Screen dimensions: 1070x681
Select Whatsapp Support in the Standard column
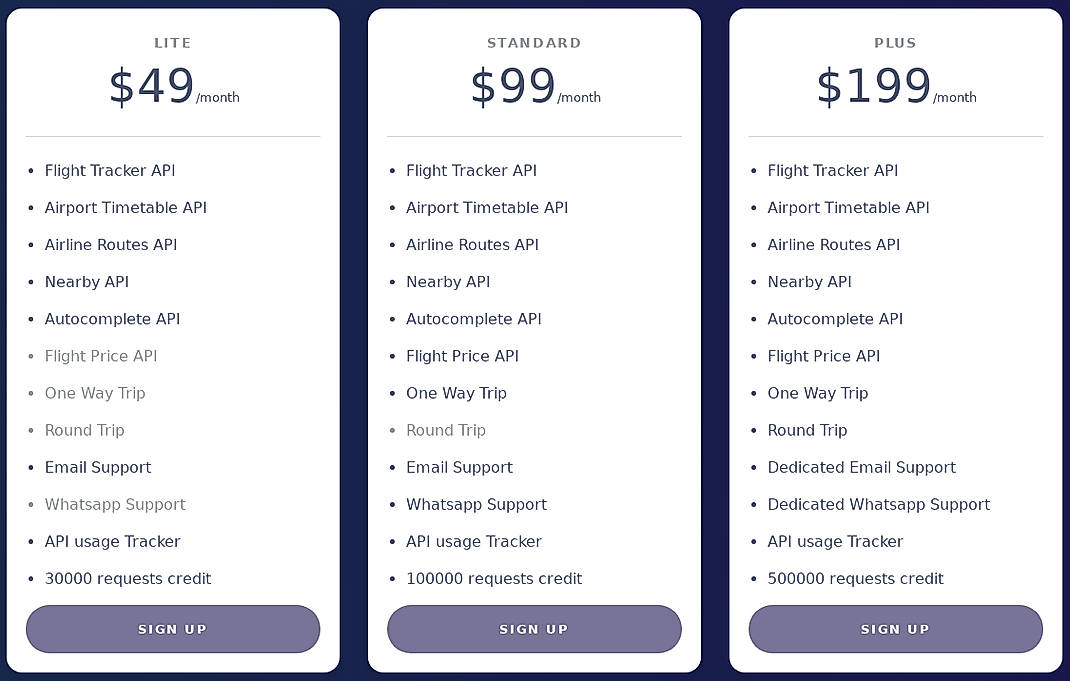(477, 504)
